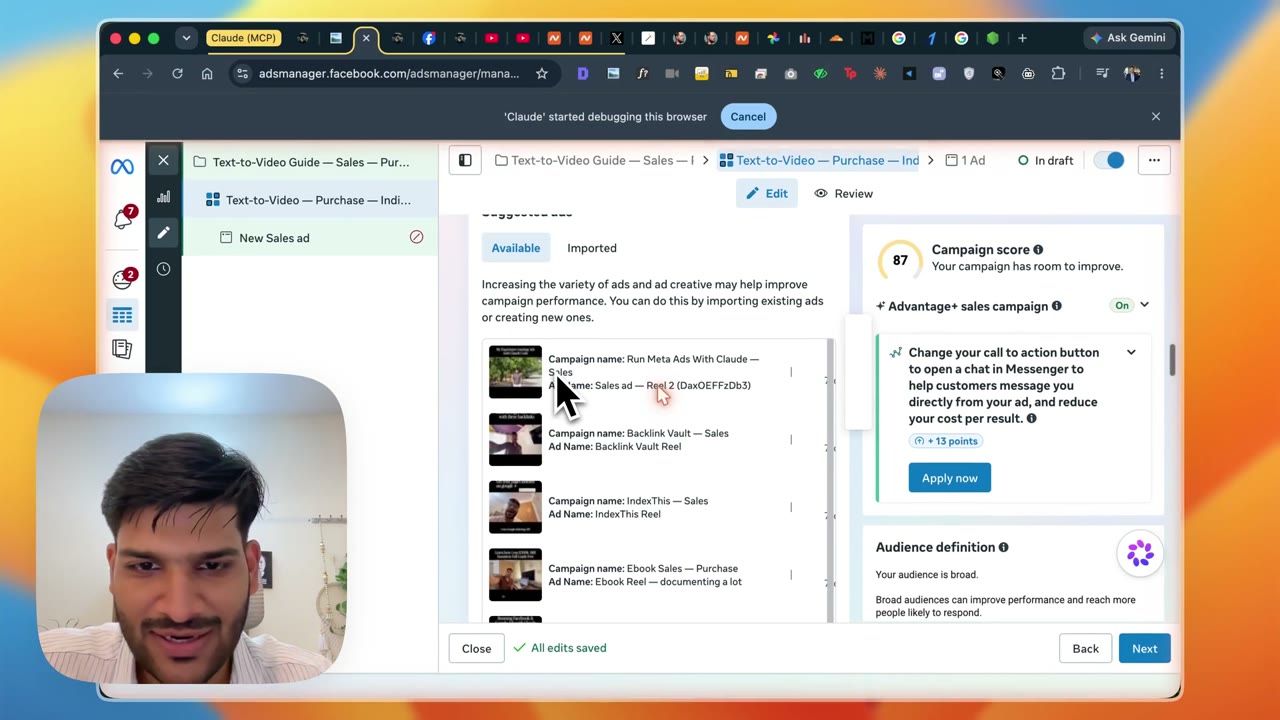Open the Chrome three-dot menu
1280x720 pixels.
[x=1161, y=73]
